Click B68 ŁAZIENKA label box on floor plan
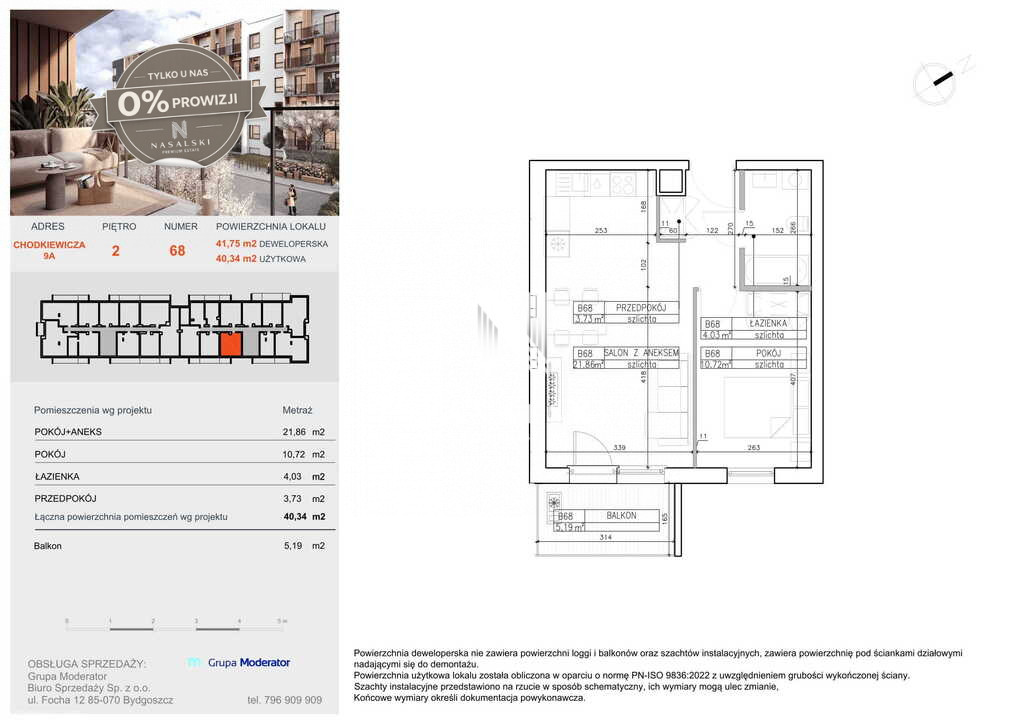 click(753, 328)
